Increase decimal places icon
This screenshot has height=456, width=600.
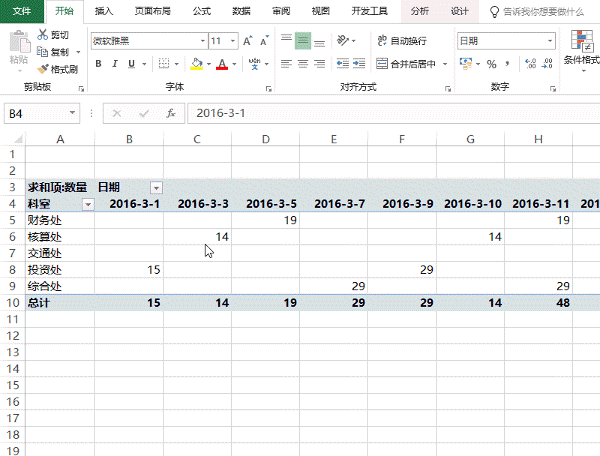coord(531,64)
